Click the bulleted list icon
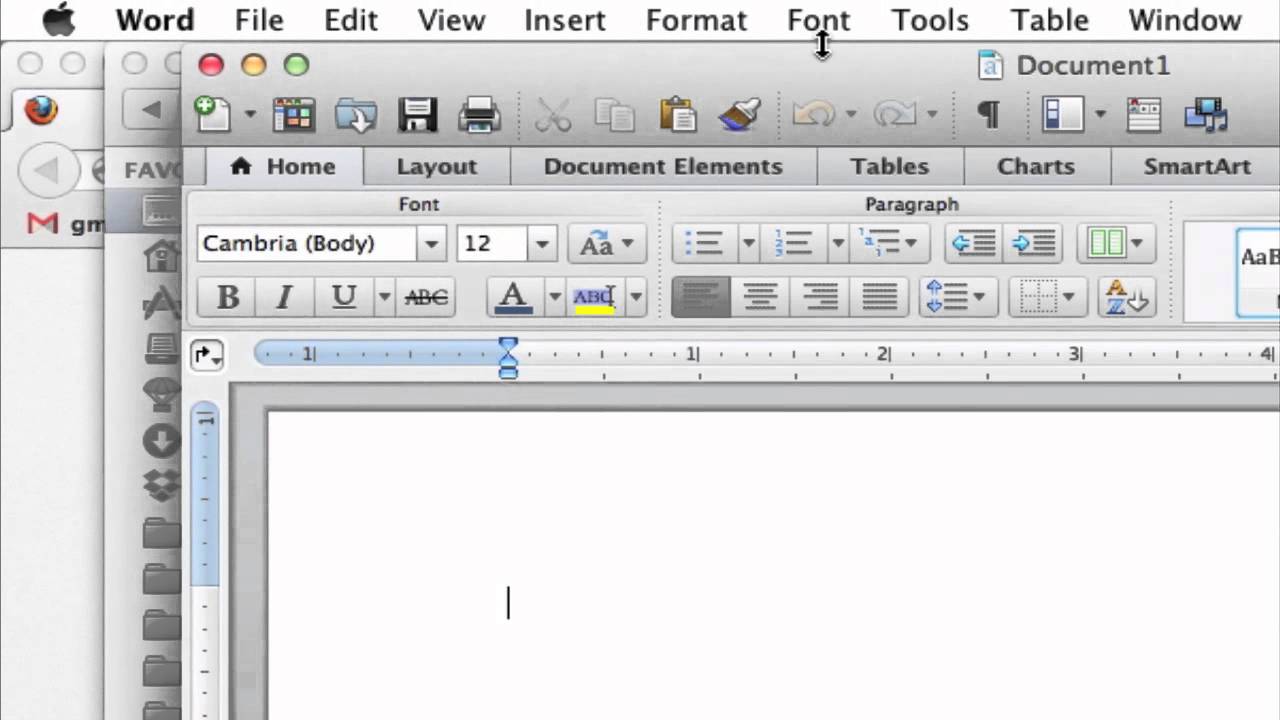This screenshot has width=1280, height=720. [x=705, y=243]
